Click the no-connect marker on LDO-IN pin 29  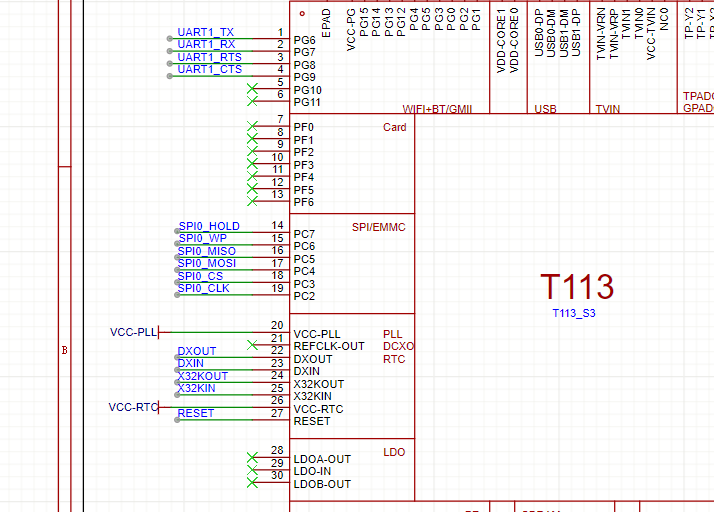252,470
